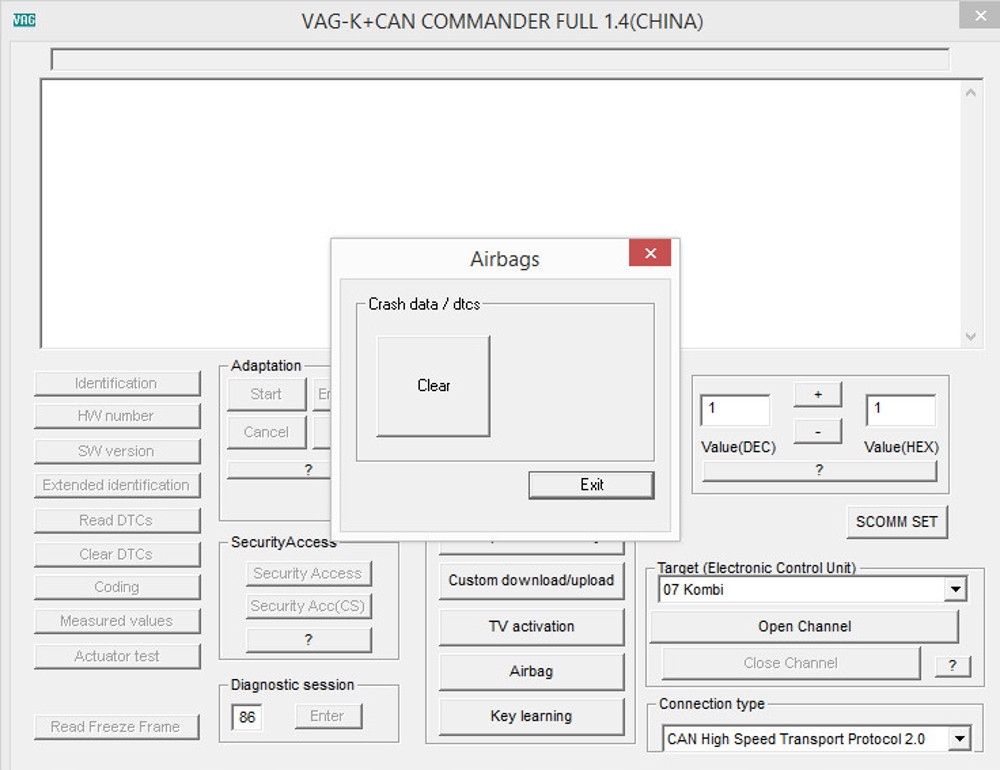Click the Adaptation Cancel button
1000x770 pixels.
(x=267, y=433)
